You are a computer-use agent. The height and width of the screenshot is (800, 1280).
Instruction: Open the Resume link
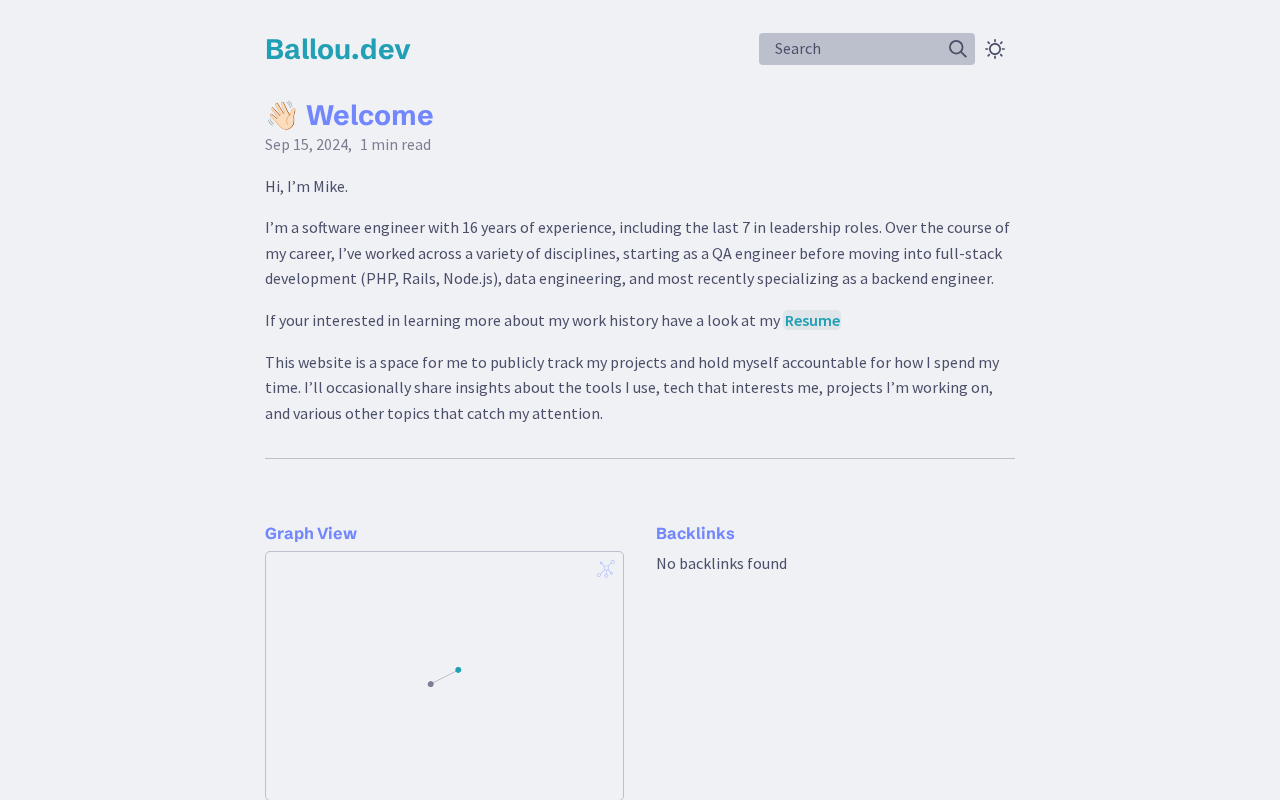coord(812,321)
